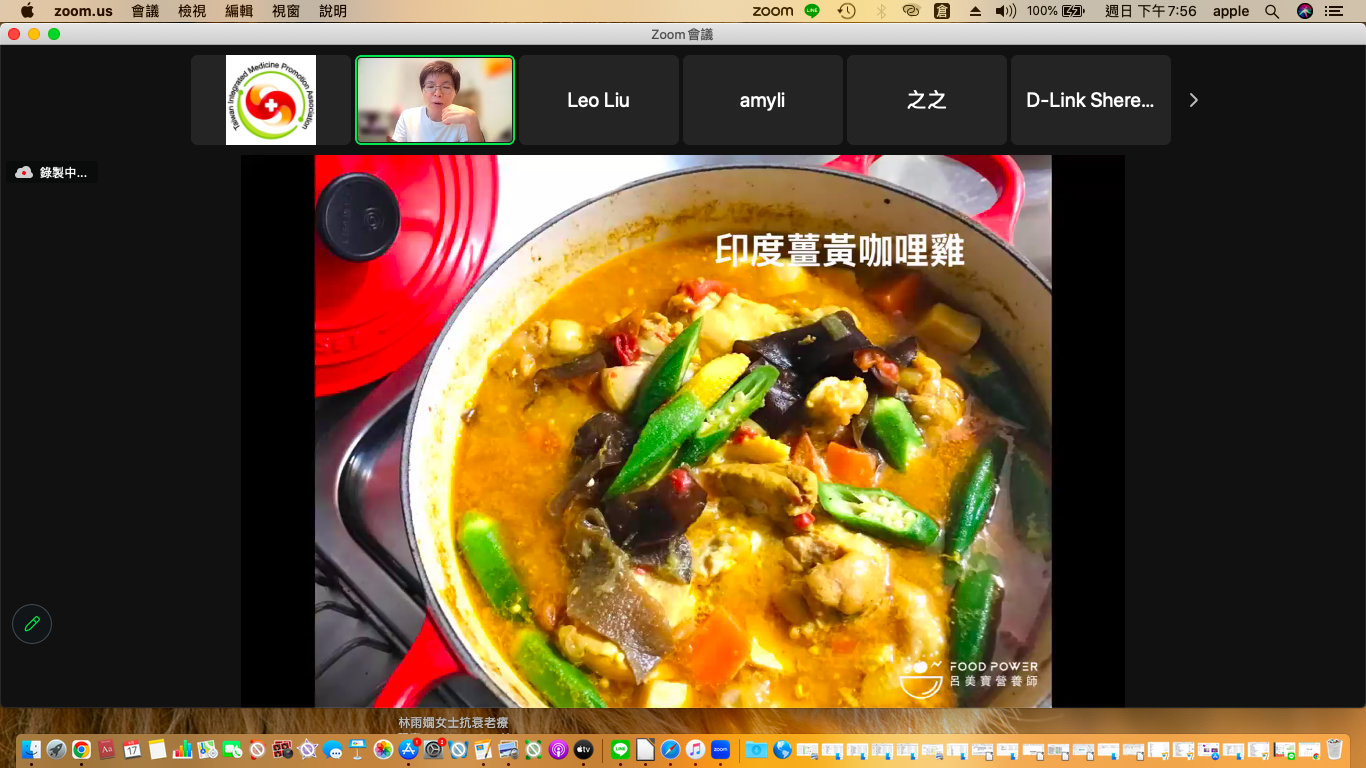The image size is (1366, 768).
Task: Launch the LINE app from the dock
Action: pos(620,749)
